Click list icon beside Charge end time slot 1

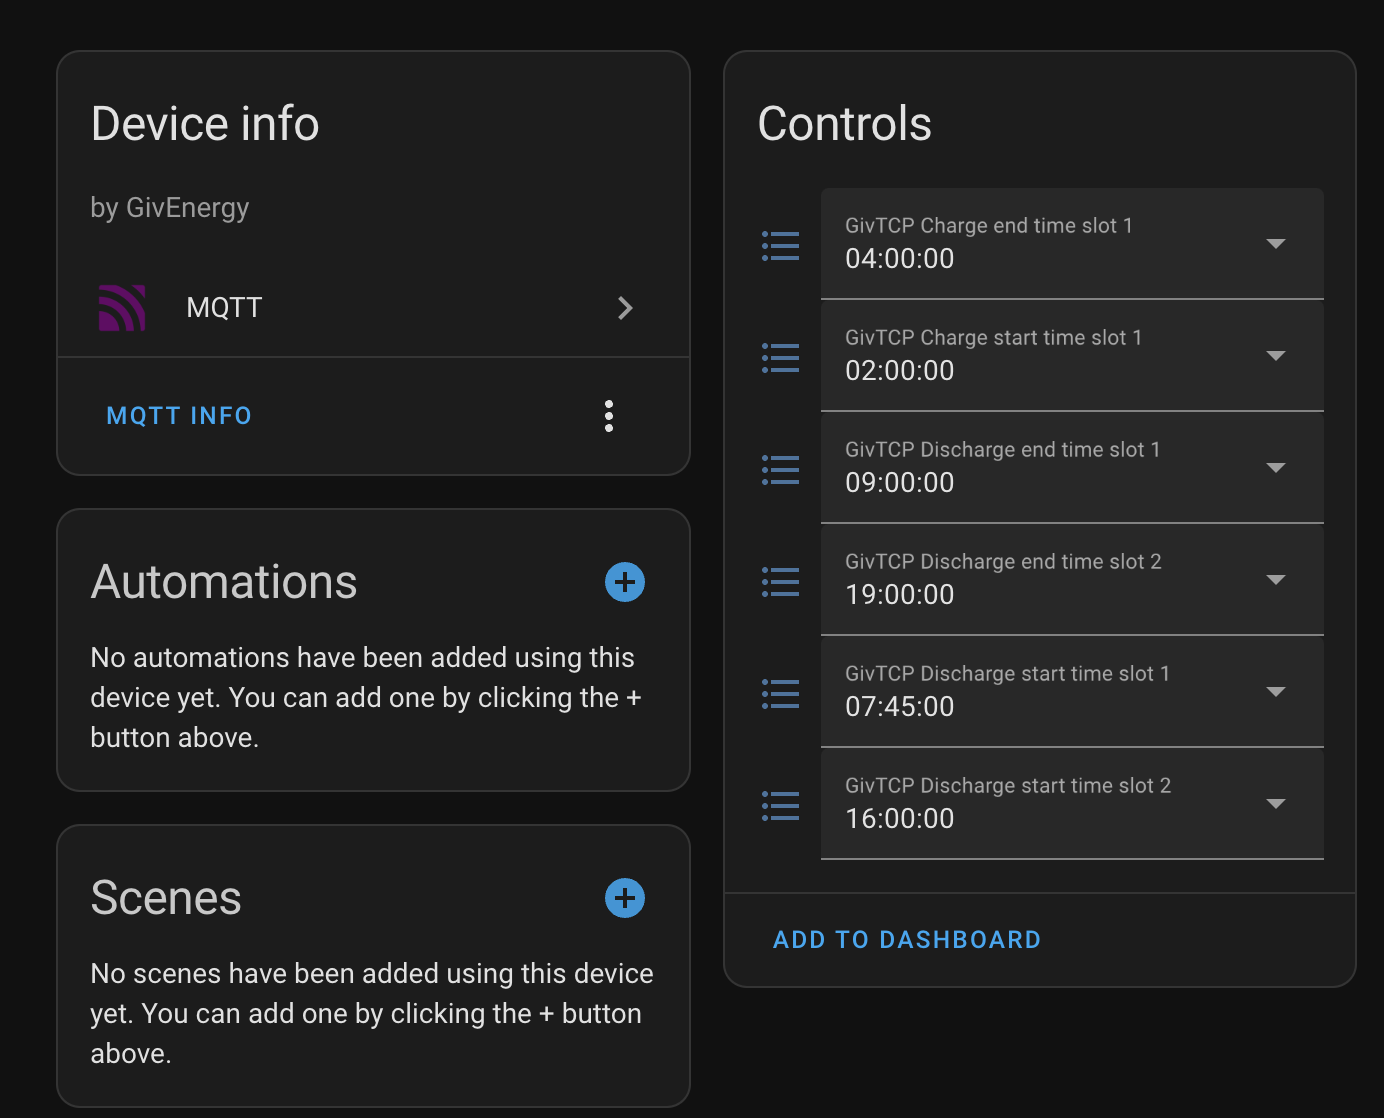[x=780, y=245]
